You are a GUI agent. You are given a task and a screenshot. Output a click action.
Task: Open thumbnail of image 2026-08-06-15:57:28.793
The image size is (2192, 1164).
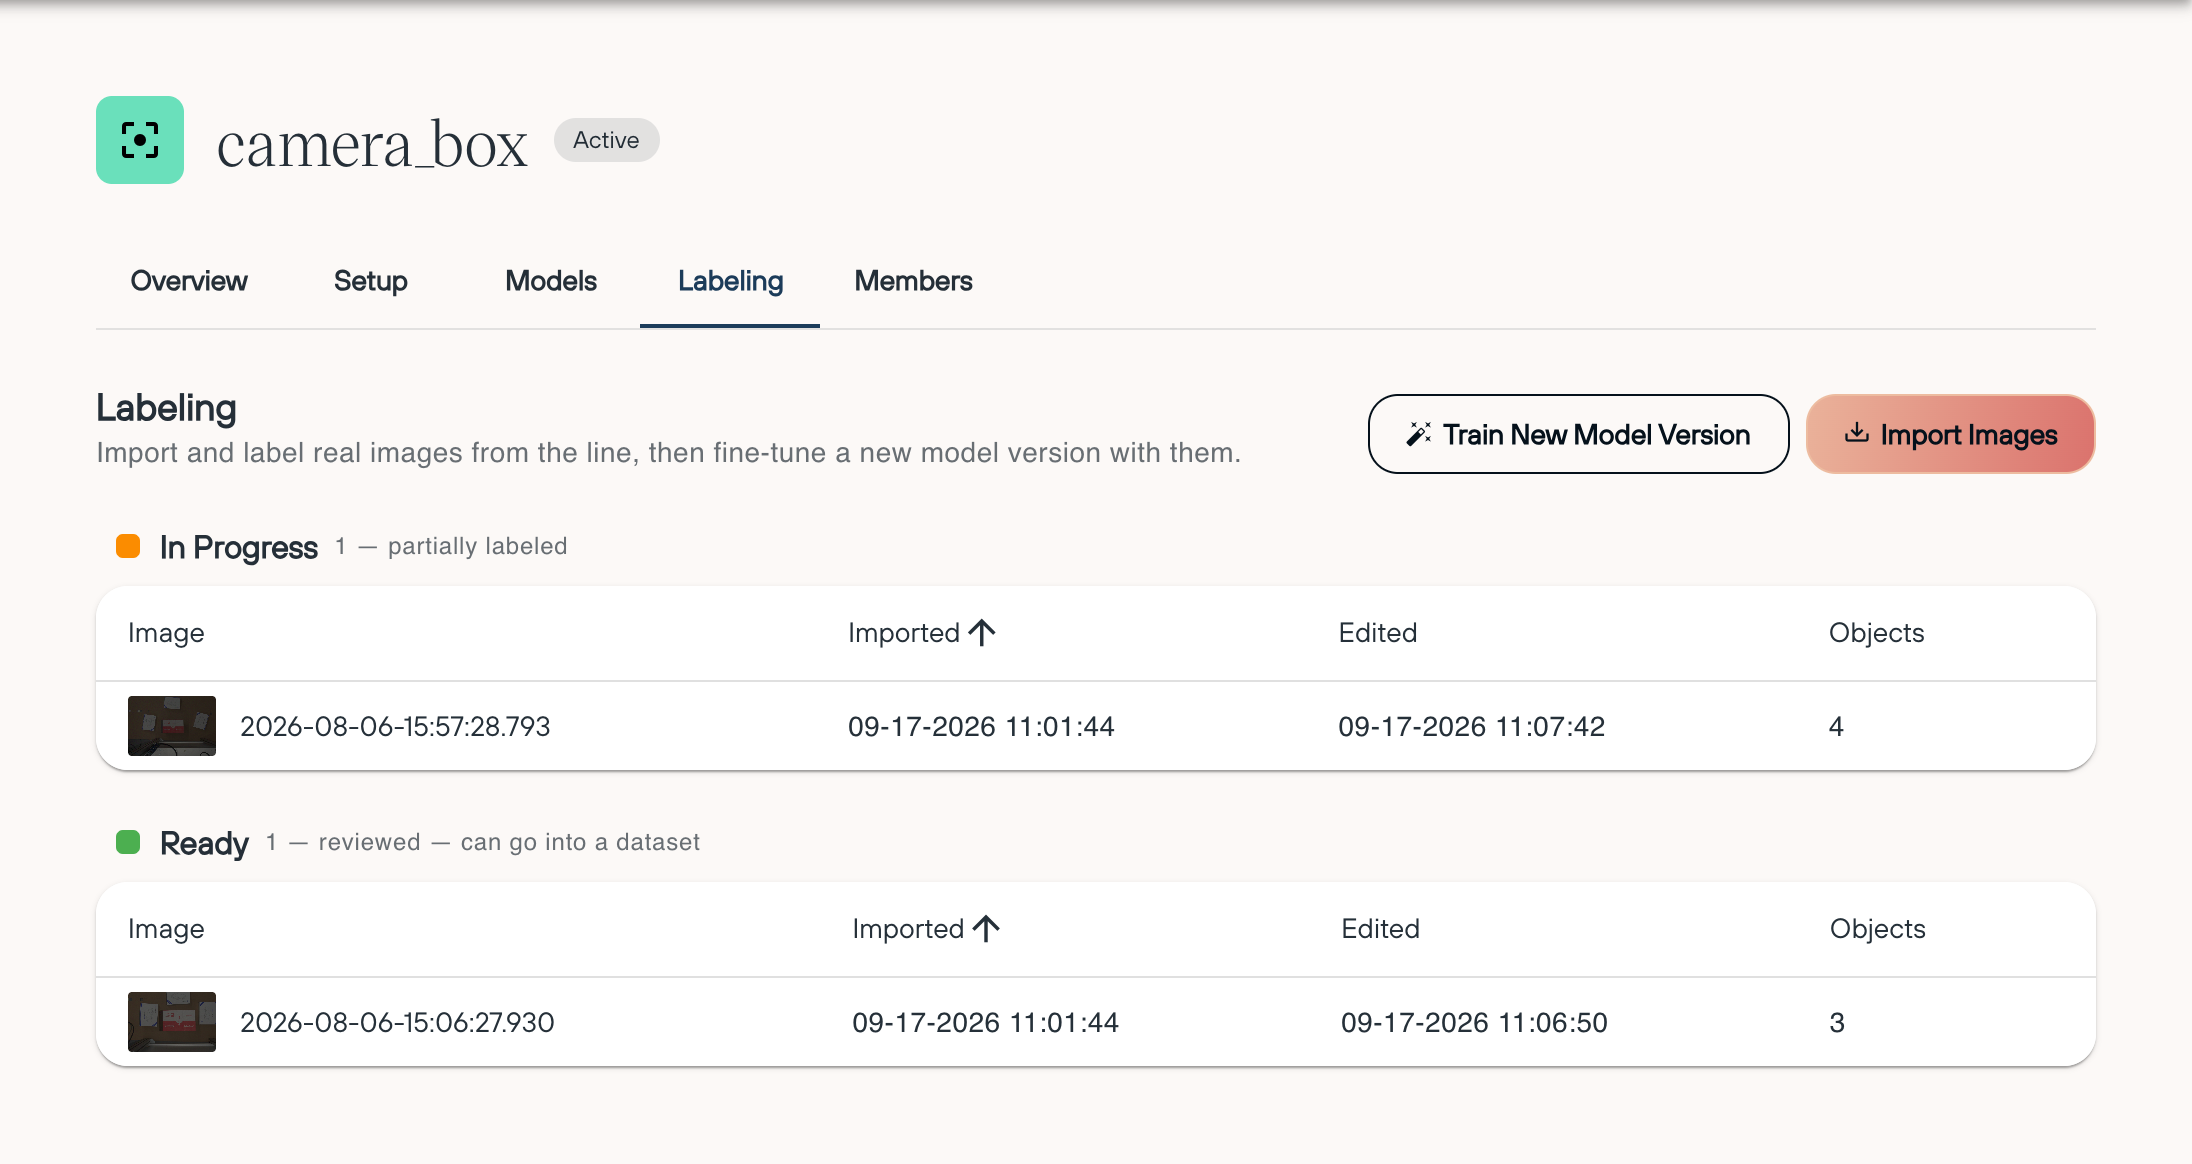[172, 726]
